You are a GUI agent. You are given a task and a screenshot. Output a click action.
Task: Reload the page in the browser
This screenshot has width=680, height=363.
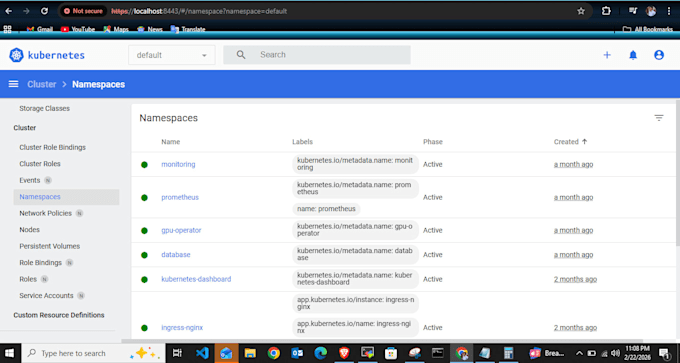(44, 11)
